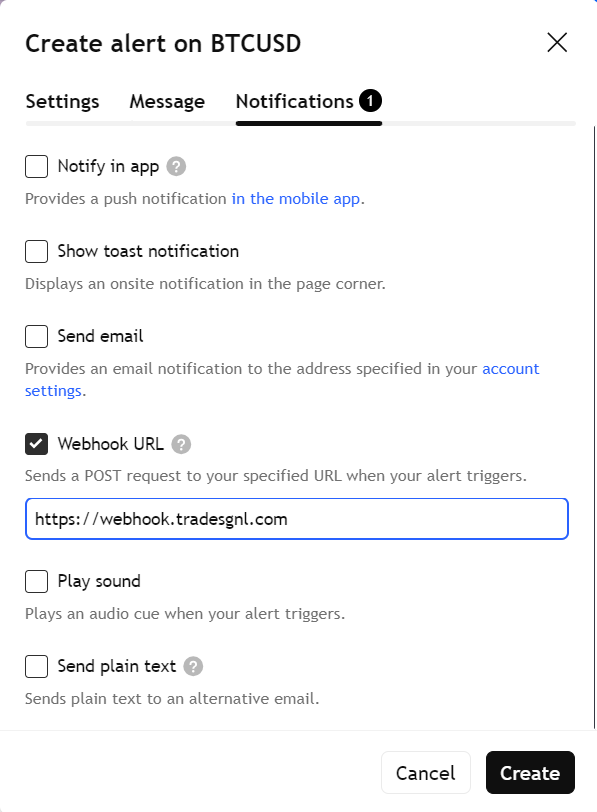Select the Notifications tab
Viewport: 597px width, 812px height.
pos(295,101)
